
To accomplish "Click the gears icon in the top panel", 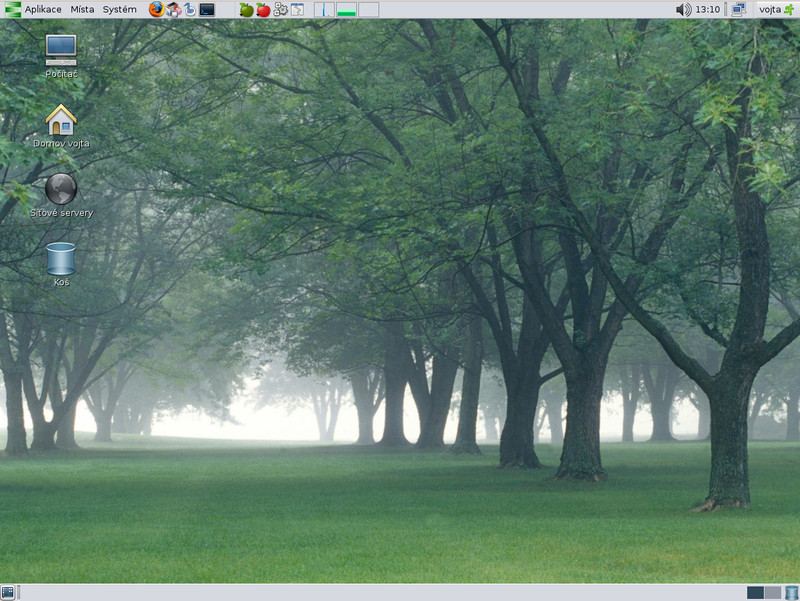I will [x=280, y=9].
